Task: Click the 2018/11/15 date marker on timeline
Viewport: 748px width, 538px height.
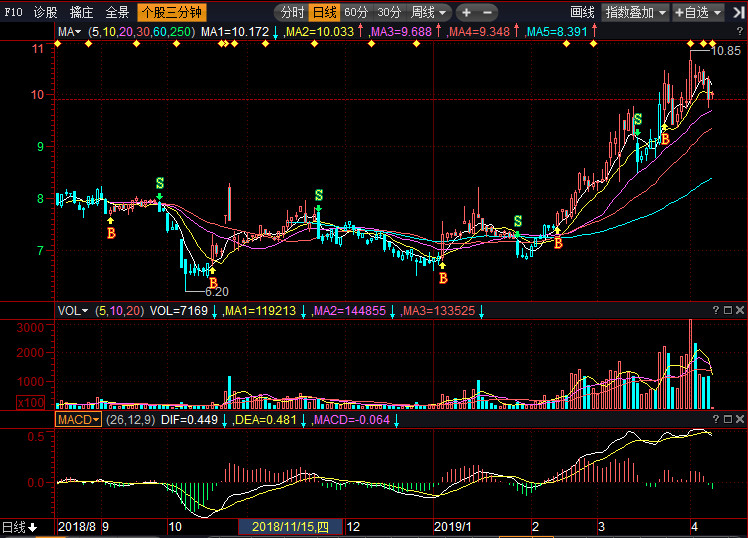Action: click(290, 527)
